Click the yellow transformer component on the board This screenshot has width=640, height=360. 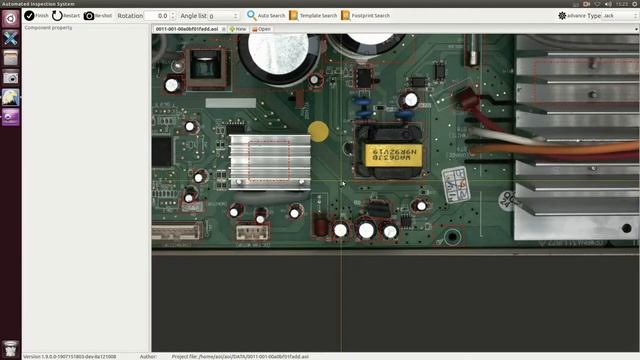pos(393,155)
